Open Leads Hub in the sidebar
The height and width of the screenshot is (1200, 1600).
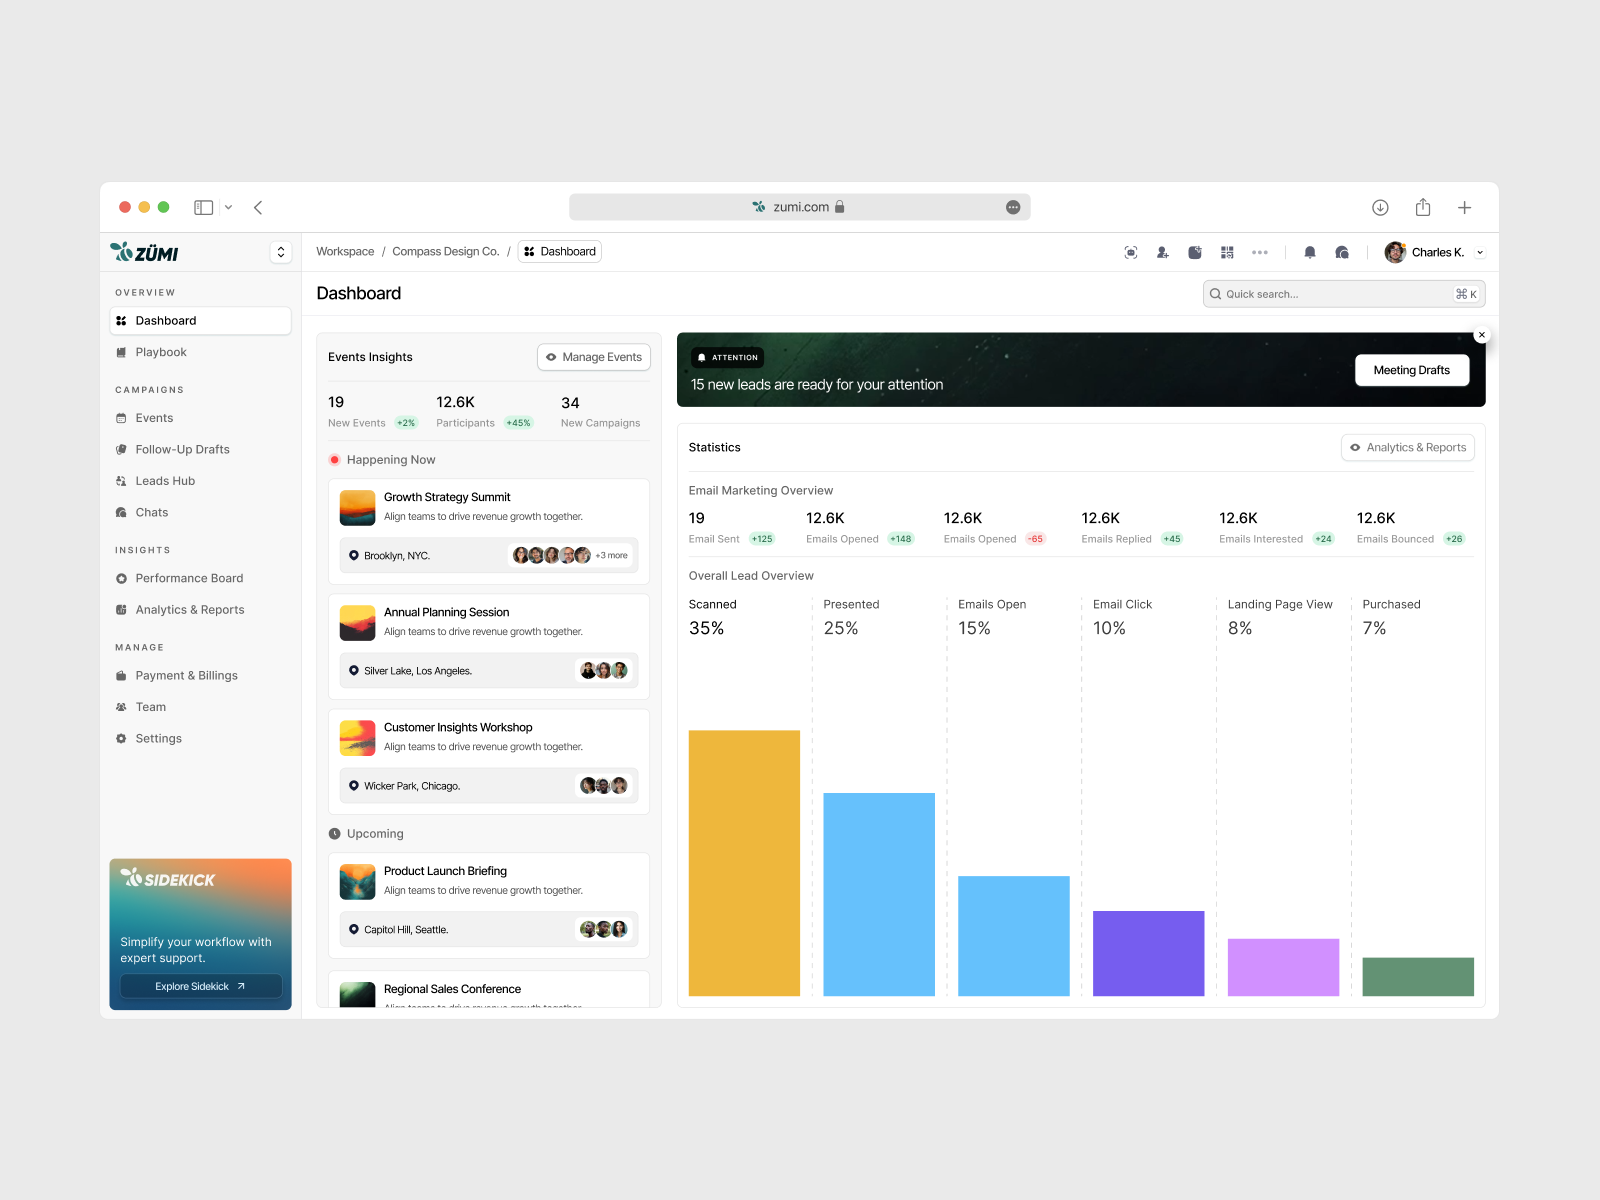coord(165,481)
